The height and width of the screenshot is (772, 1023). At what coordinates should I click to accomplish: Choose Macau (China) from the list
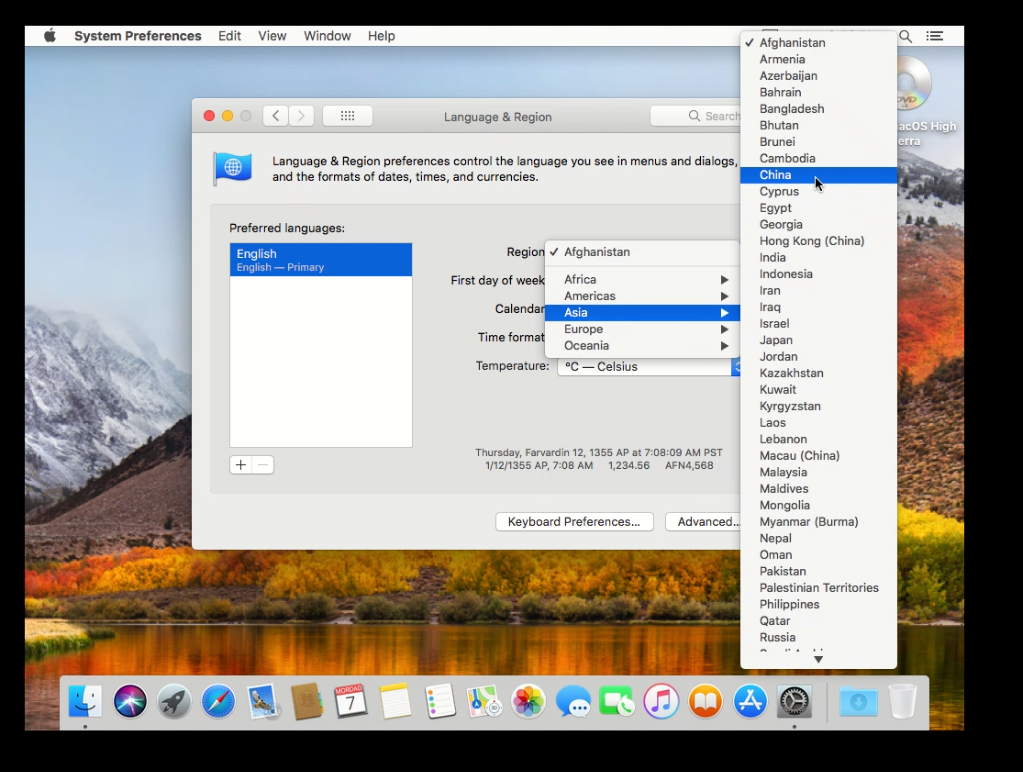coord(818,455)
